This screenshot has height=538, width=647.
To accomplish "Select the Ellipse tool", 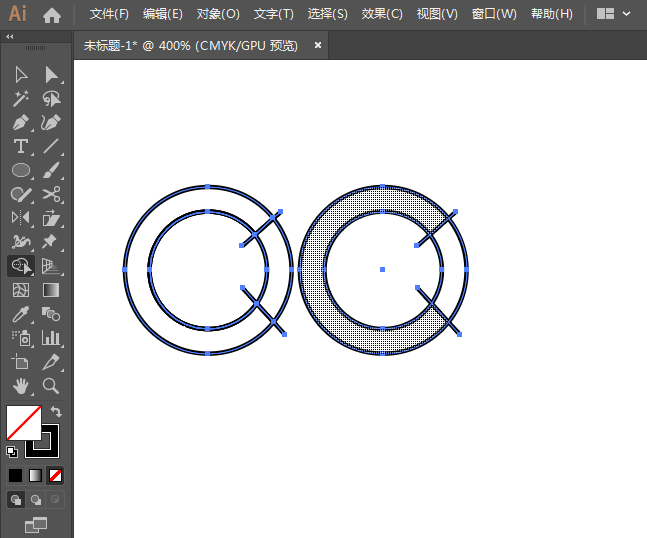I will coord(21,170).
